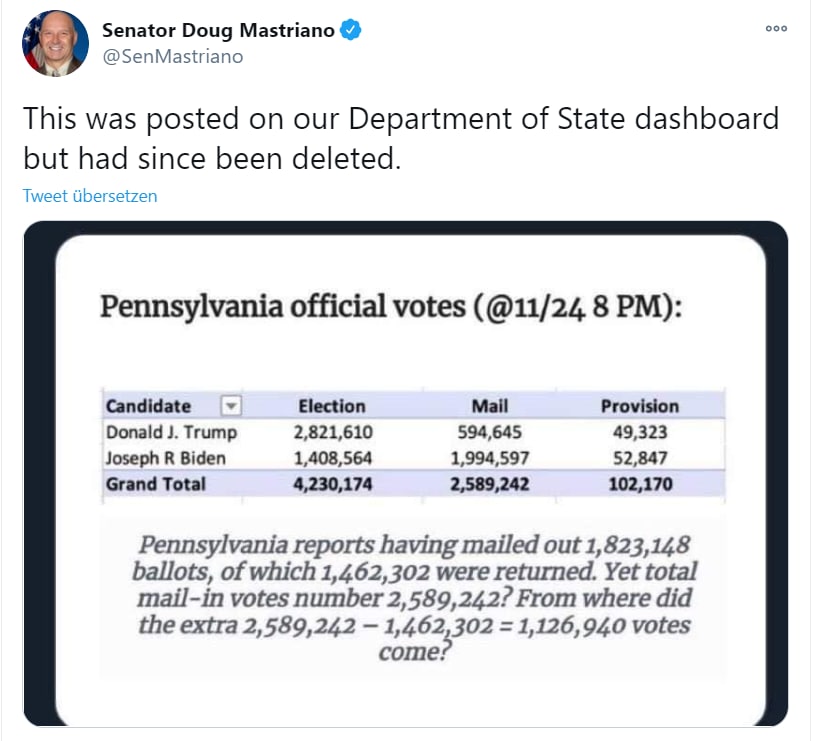The image size is (813, 741).
Task: Open the tweet's more options menu
Action: [776, 29]
